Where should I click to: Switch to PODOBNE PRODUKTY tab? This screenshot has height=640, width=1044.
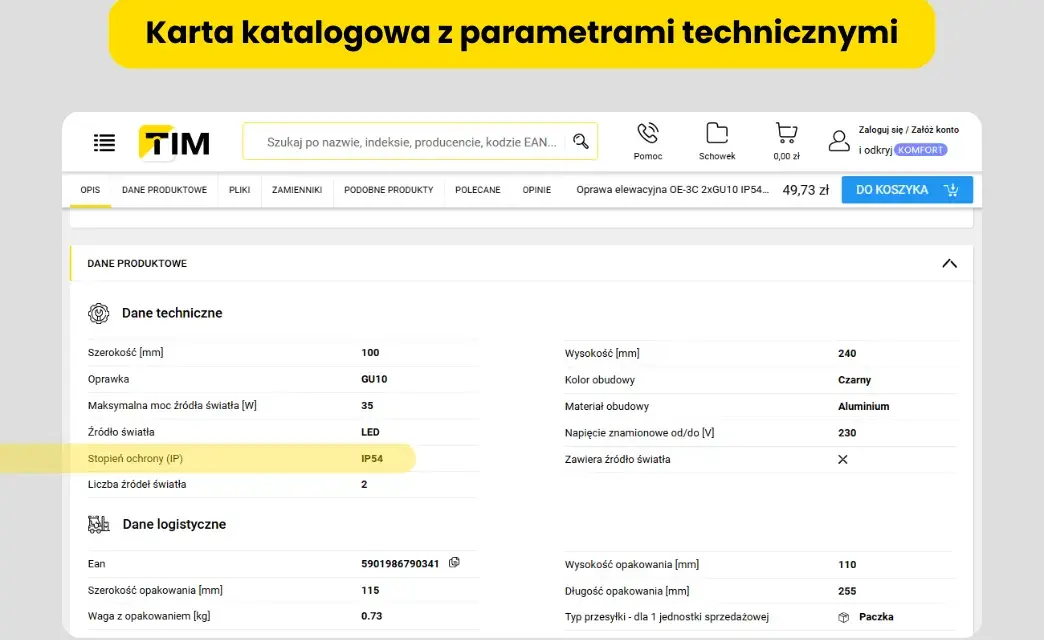389,190
